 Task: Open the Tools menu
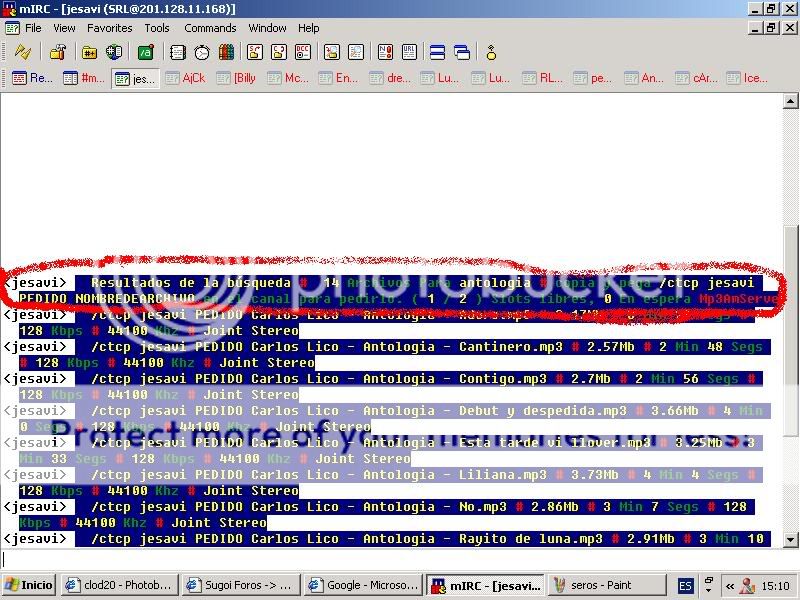pyautogui.click(x=157, y=28)
